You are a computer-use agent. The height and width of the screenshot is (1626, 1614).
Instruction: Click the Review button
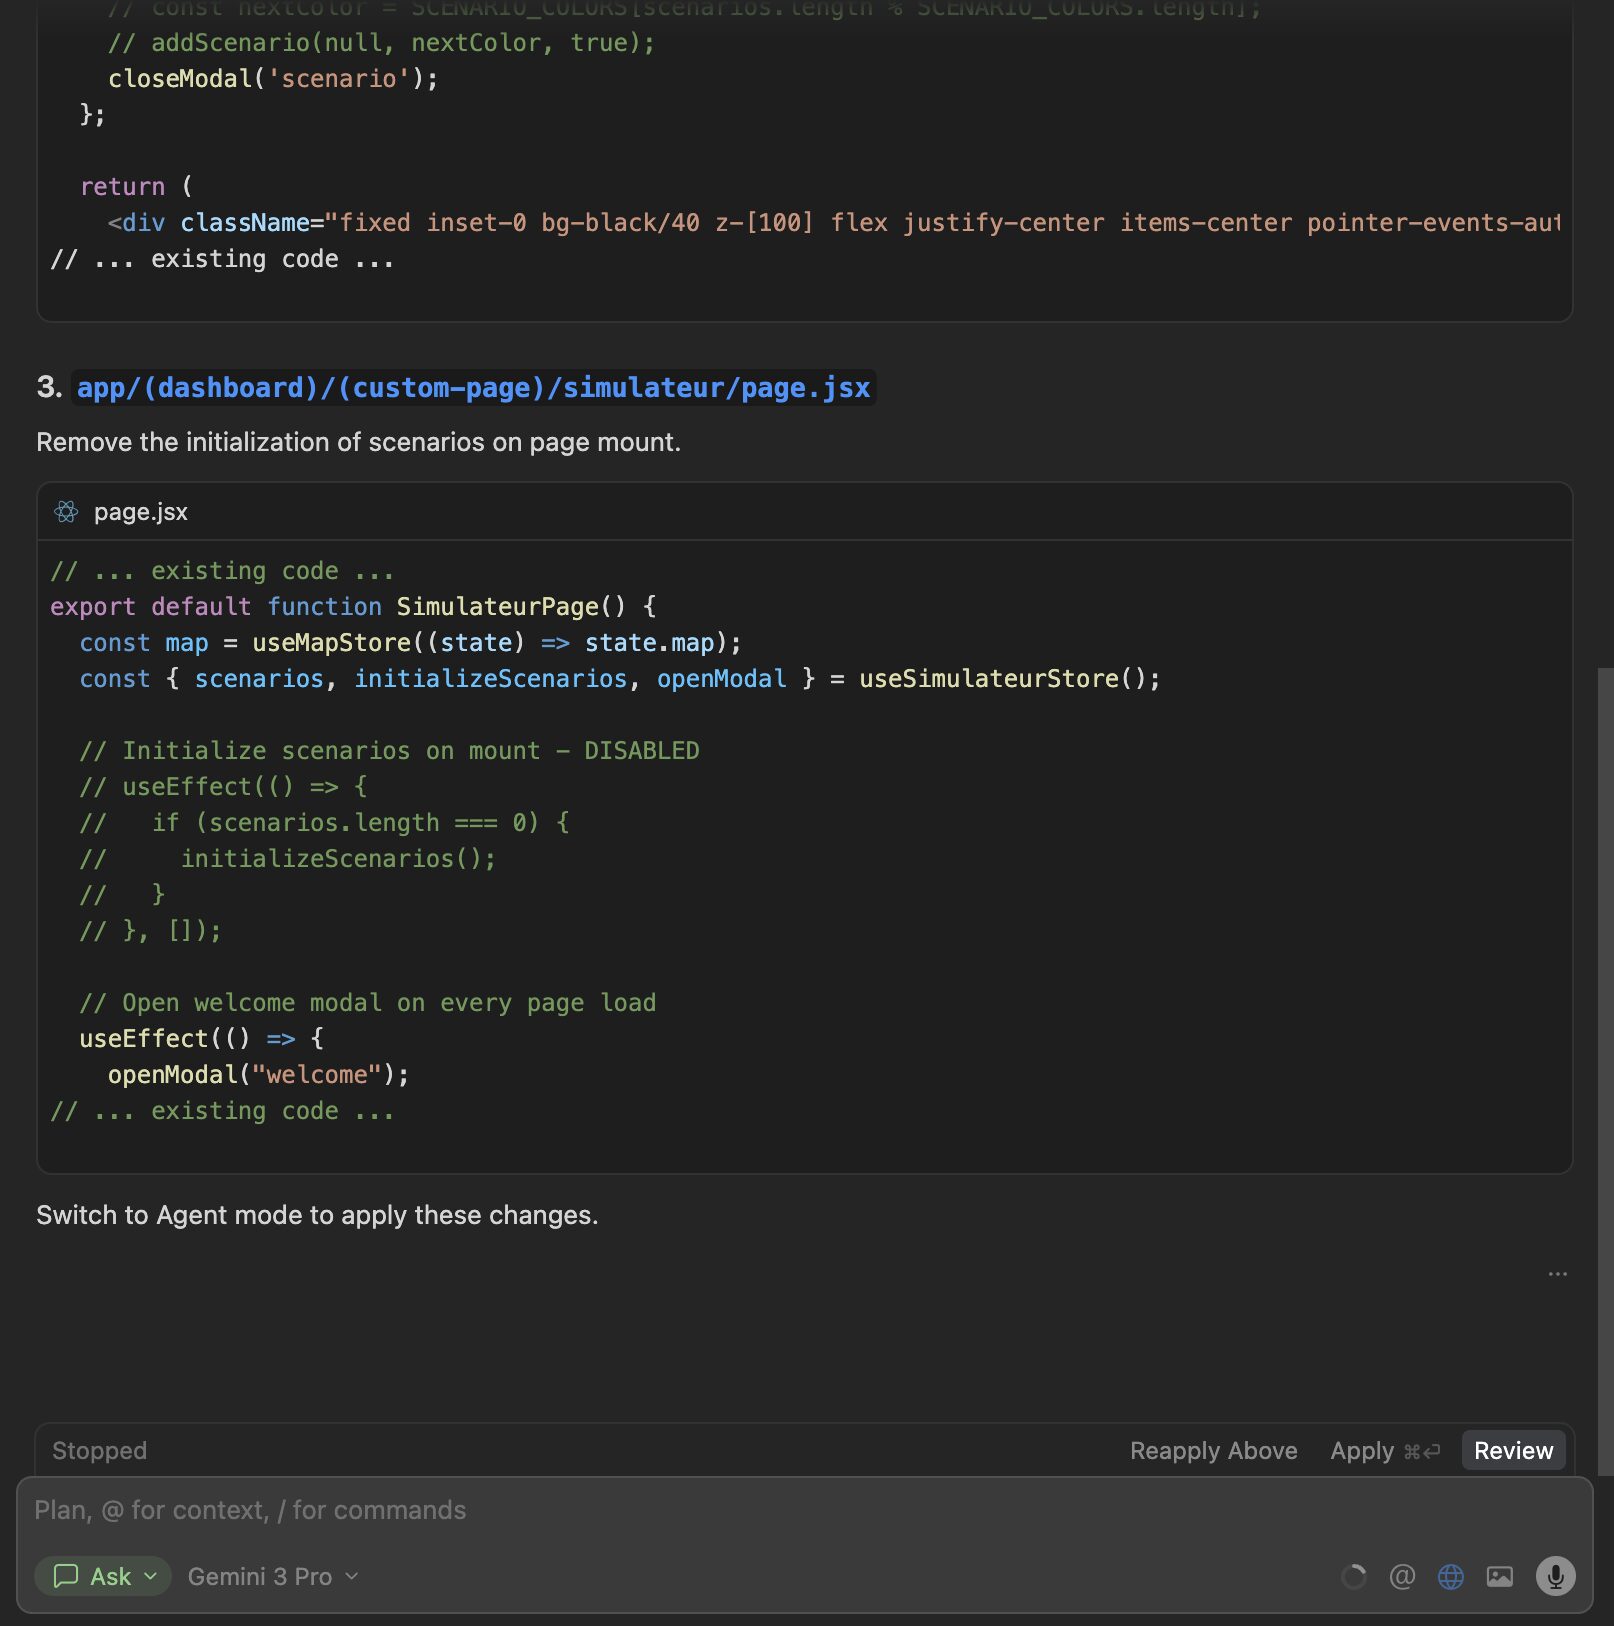(1513, 1451)
